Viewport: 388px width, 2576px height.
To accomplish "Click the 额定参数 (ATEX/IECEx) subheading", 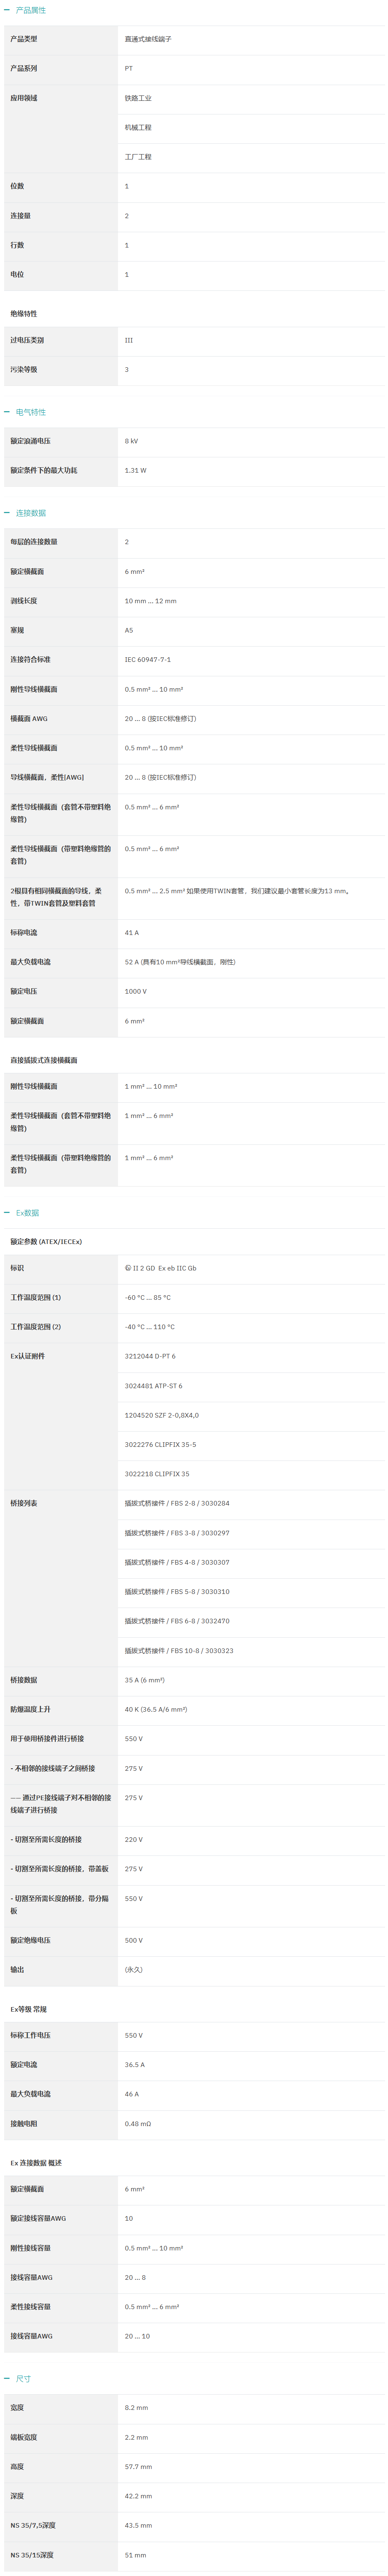I will click(46, 1242).
